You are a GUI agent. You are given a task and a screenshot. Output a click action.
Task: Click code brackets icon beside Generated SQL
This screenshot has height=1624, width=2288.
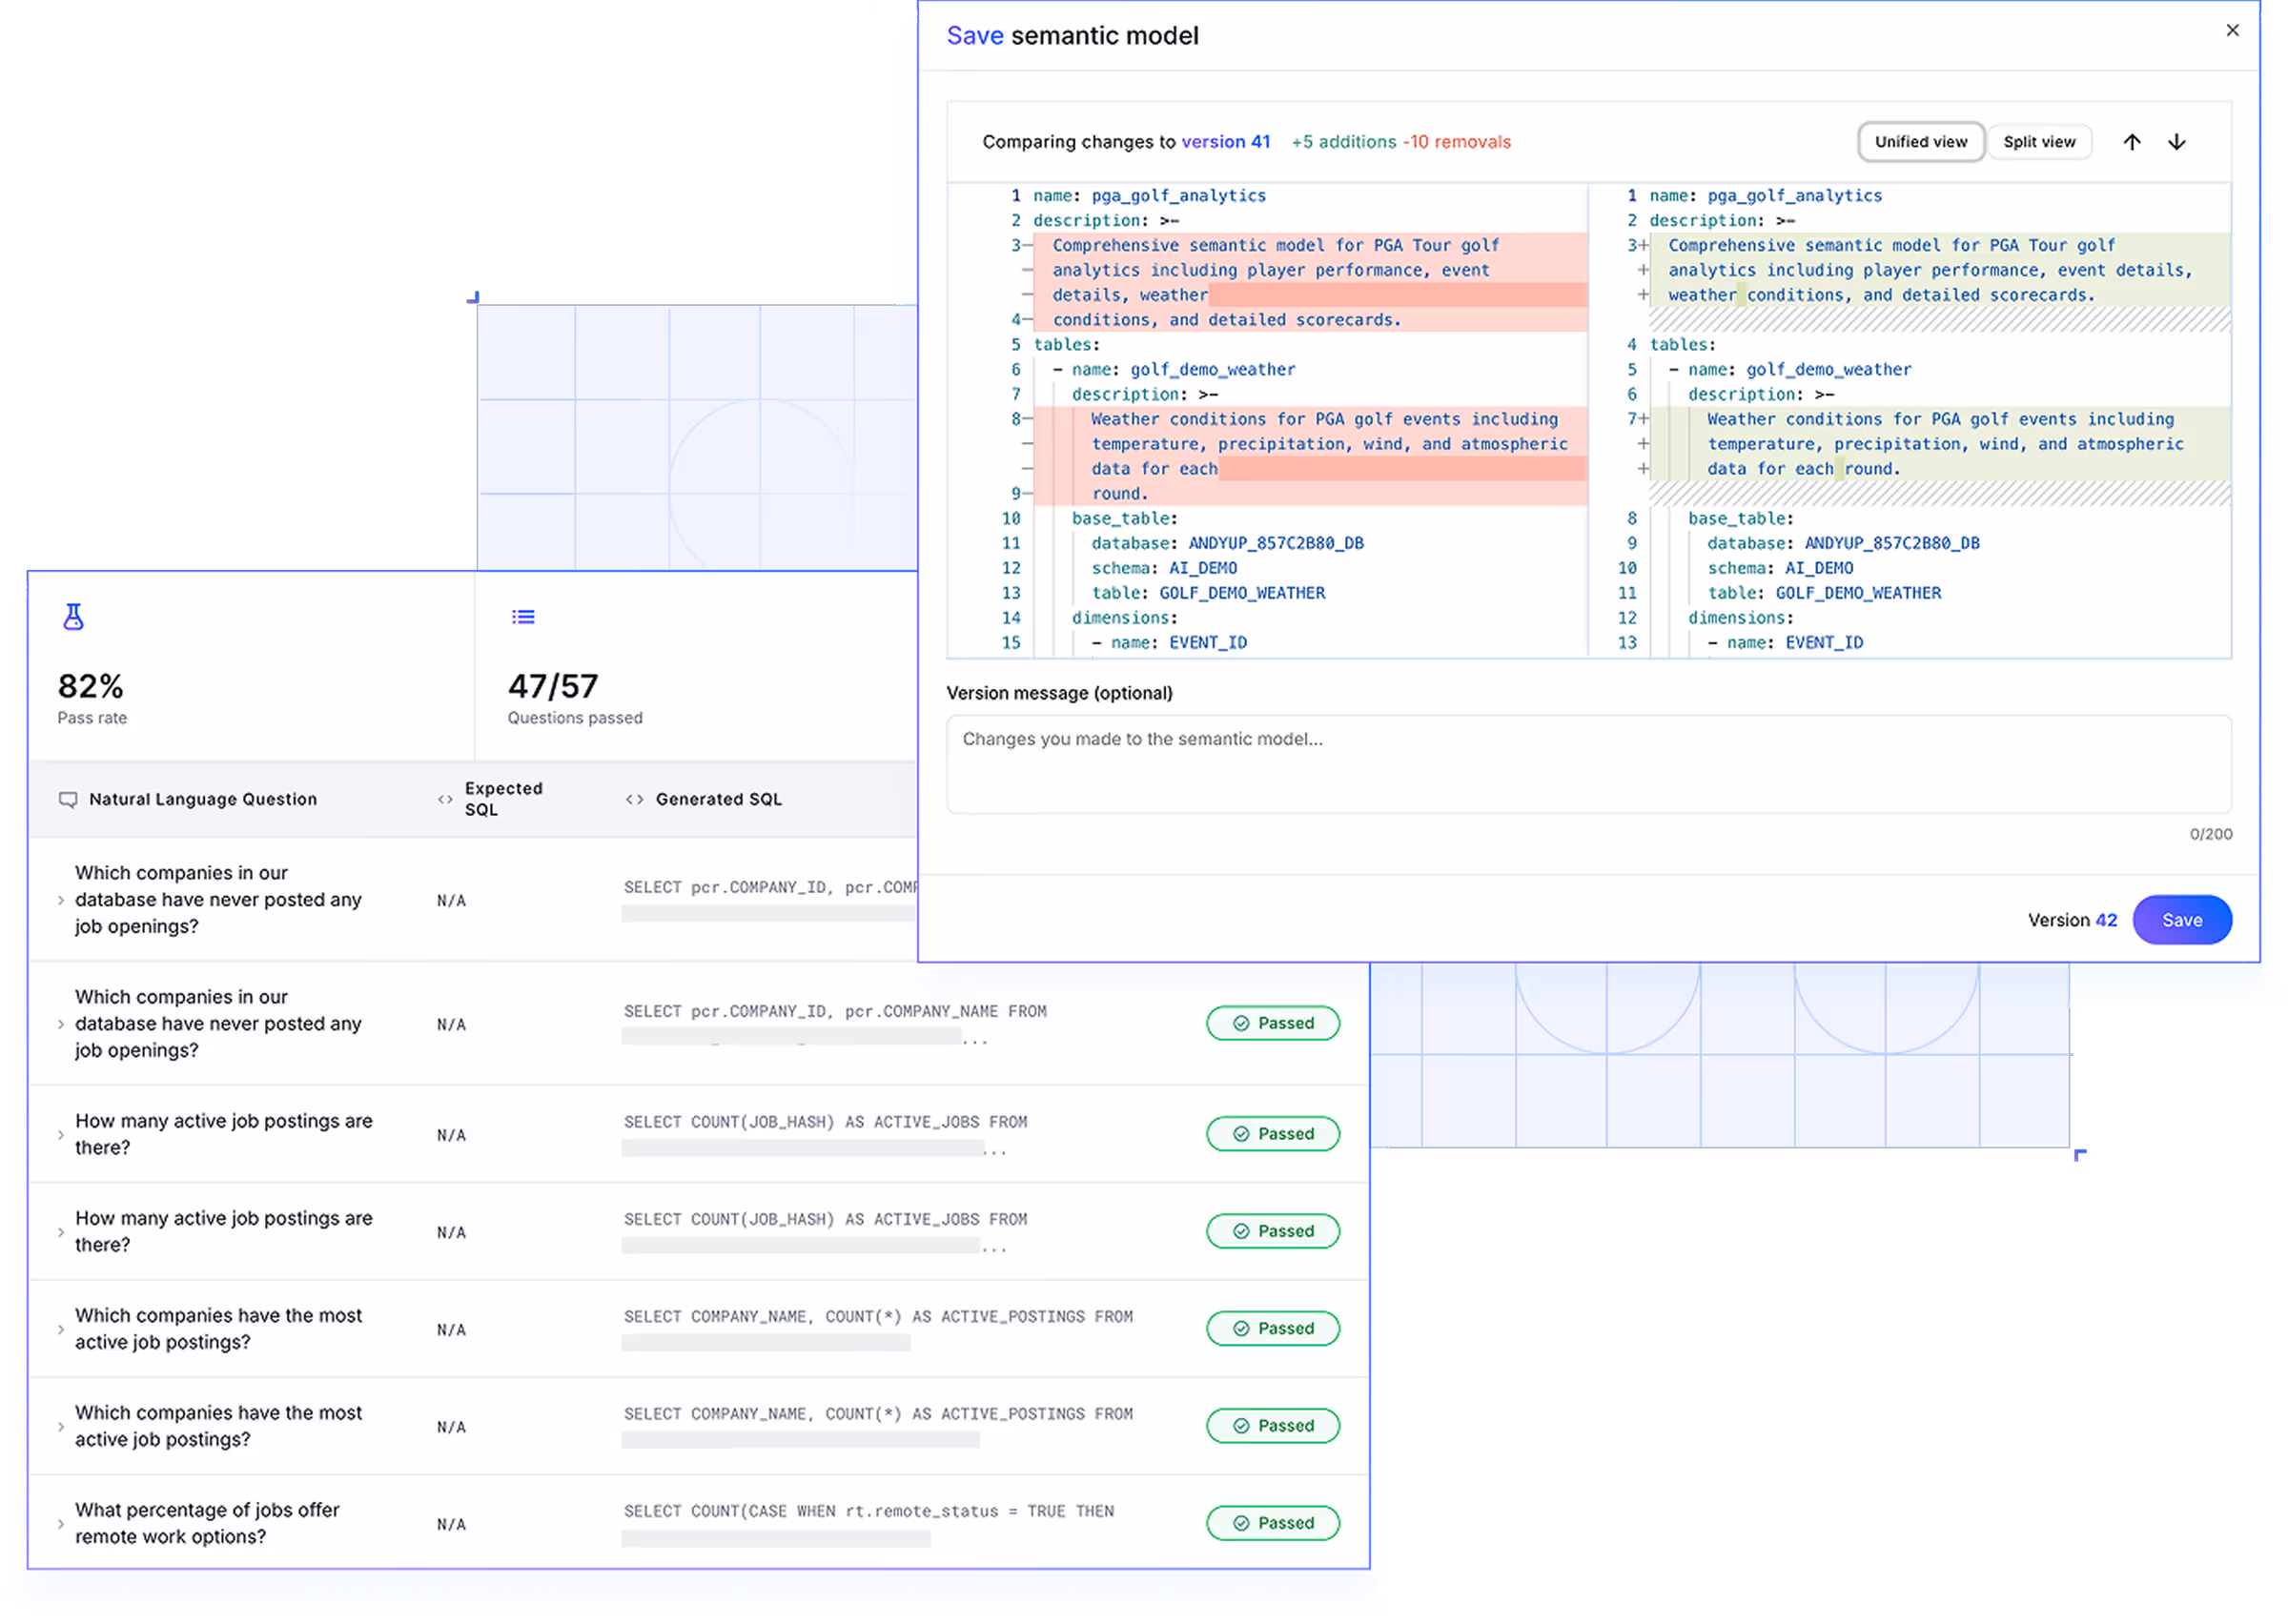634,799
